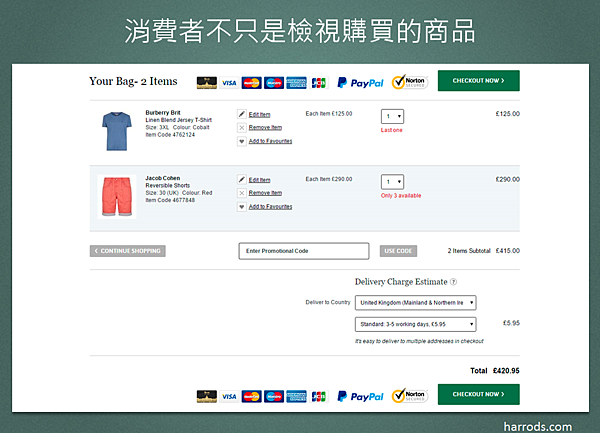Click Edit Item link for Jacob Cohen Shorts
Image resolution: width=600 pixels, height=433 pixels.
tap(259, 180)
